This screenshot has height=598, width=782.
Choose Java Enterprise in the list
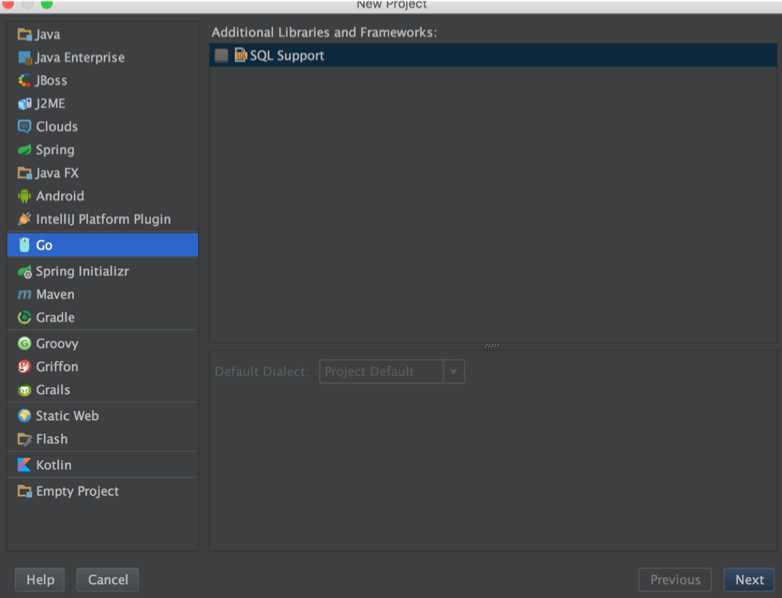point(103,57)
